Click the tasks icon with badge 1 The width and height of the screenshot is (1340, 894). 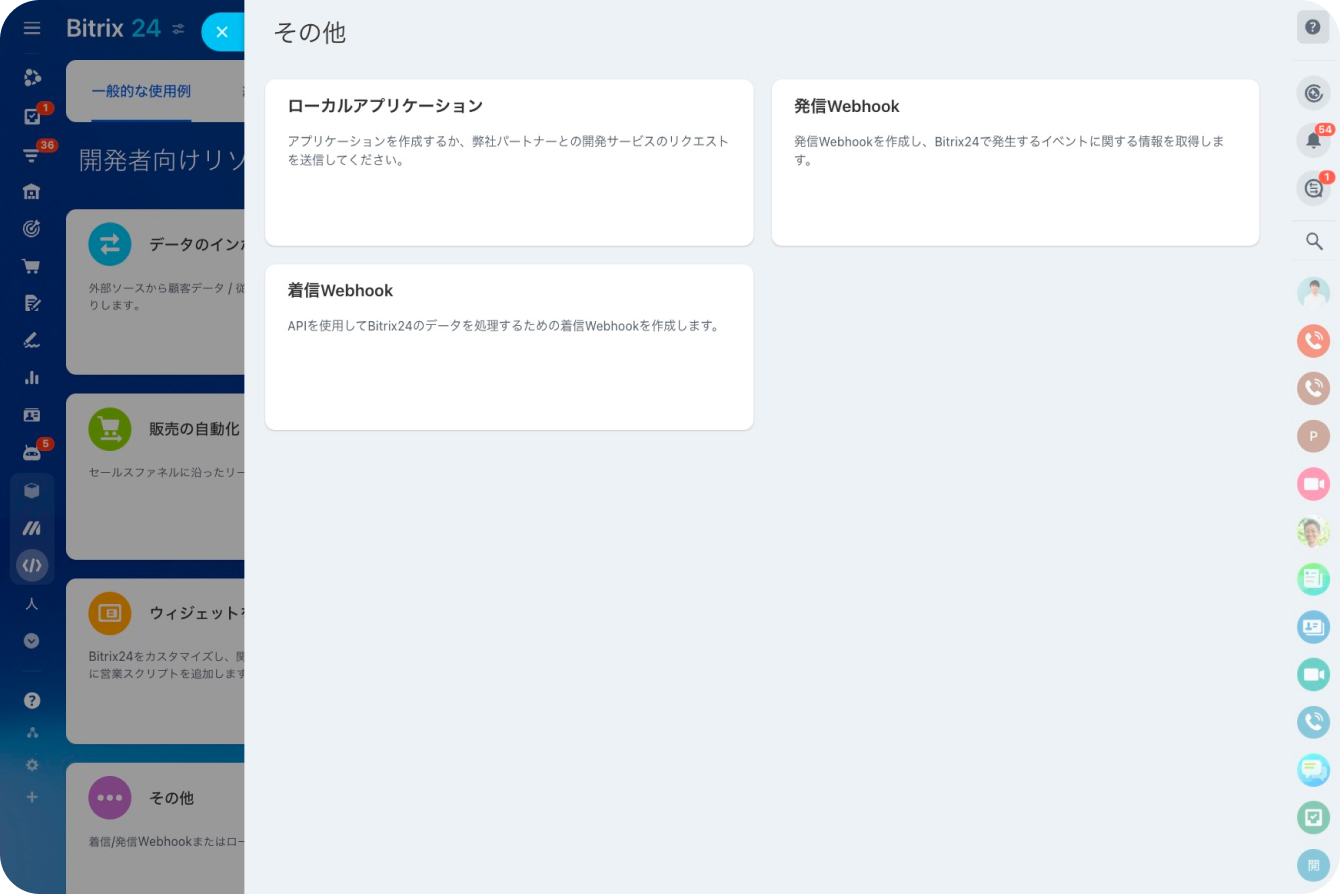point(32,116)
